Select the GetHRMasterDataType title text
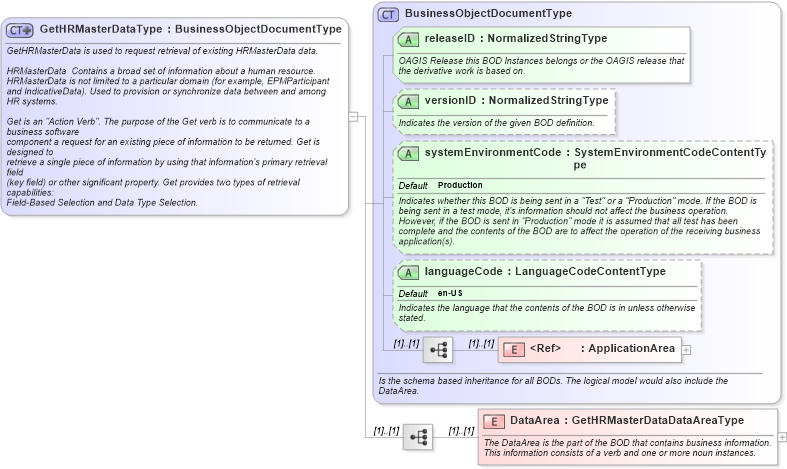Screen dimensions: 787x469 coord(191,29)
